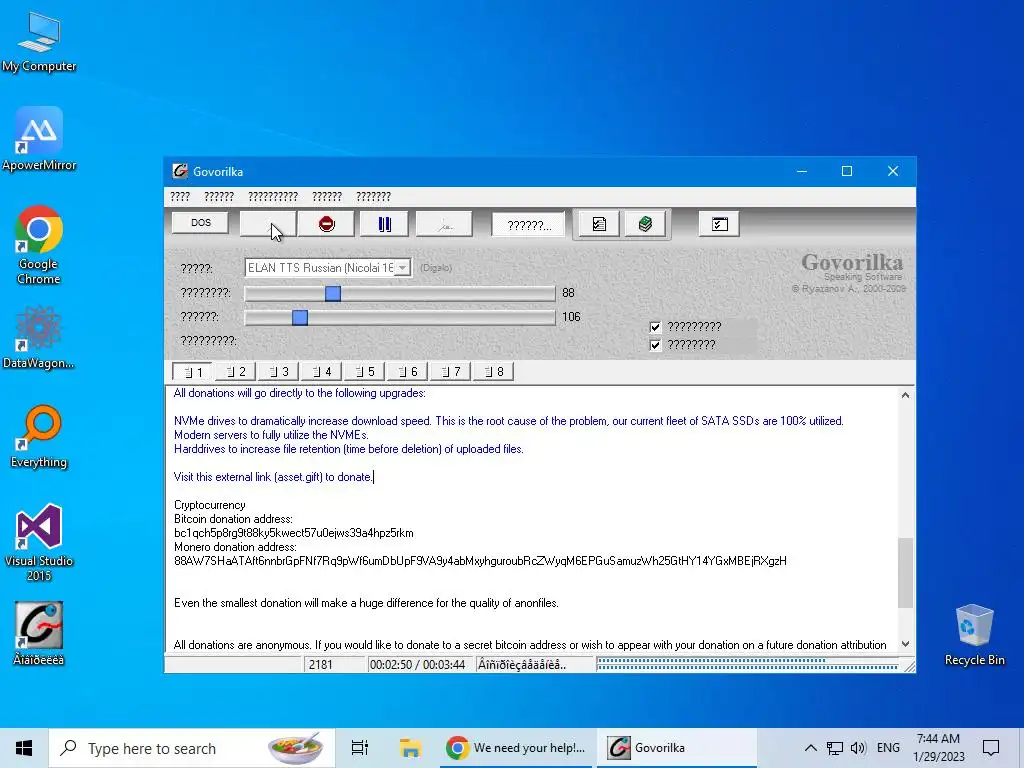Click the toolbar button the cursor is over

[x=268, y=224]
